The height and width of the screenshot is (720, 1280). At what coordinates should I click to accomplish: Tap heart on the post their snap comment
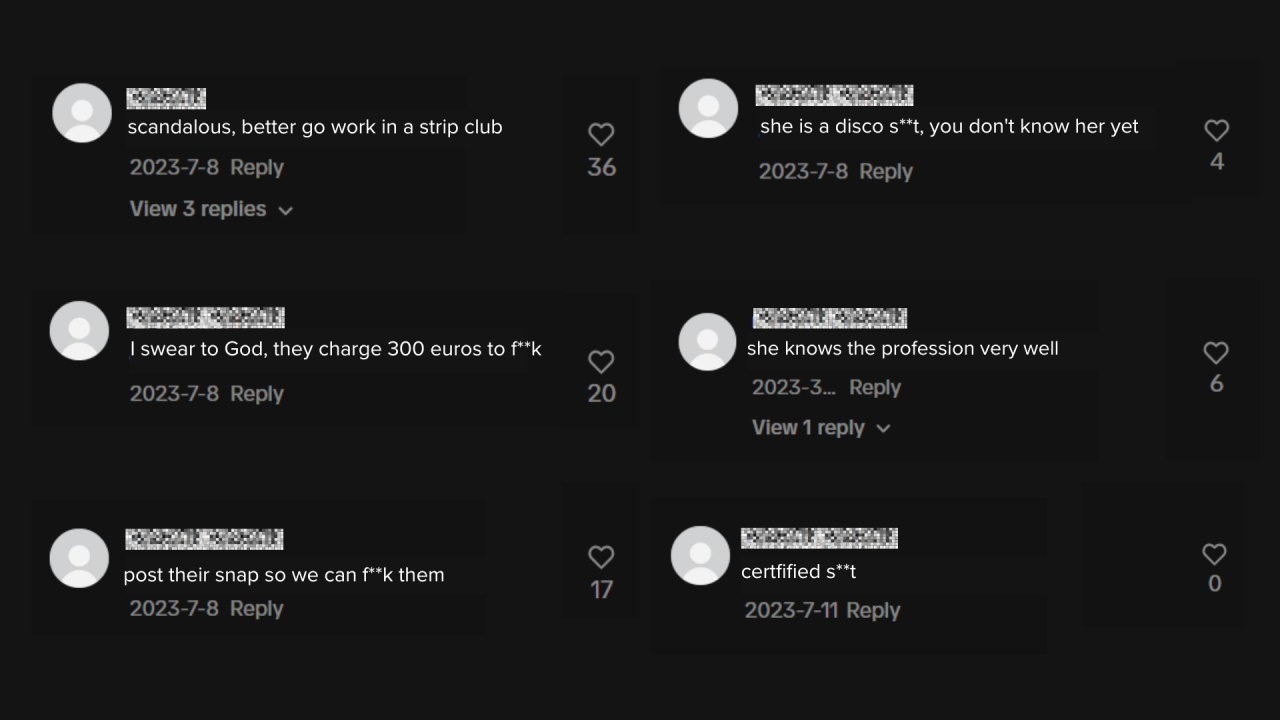click(x=601, y=557)
